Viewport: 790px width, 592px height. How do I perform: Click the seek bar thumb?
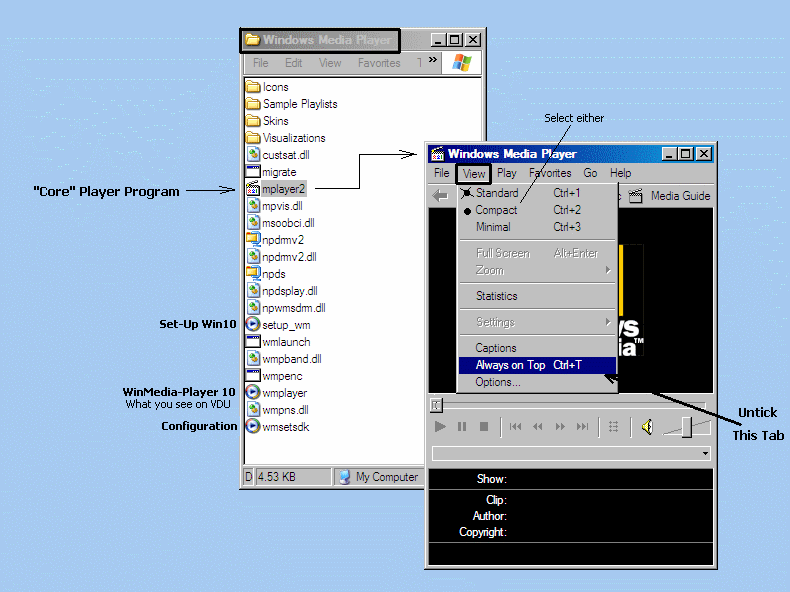point(436,405)
